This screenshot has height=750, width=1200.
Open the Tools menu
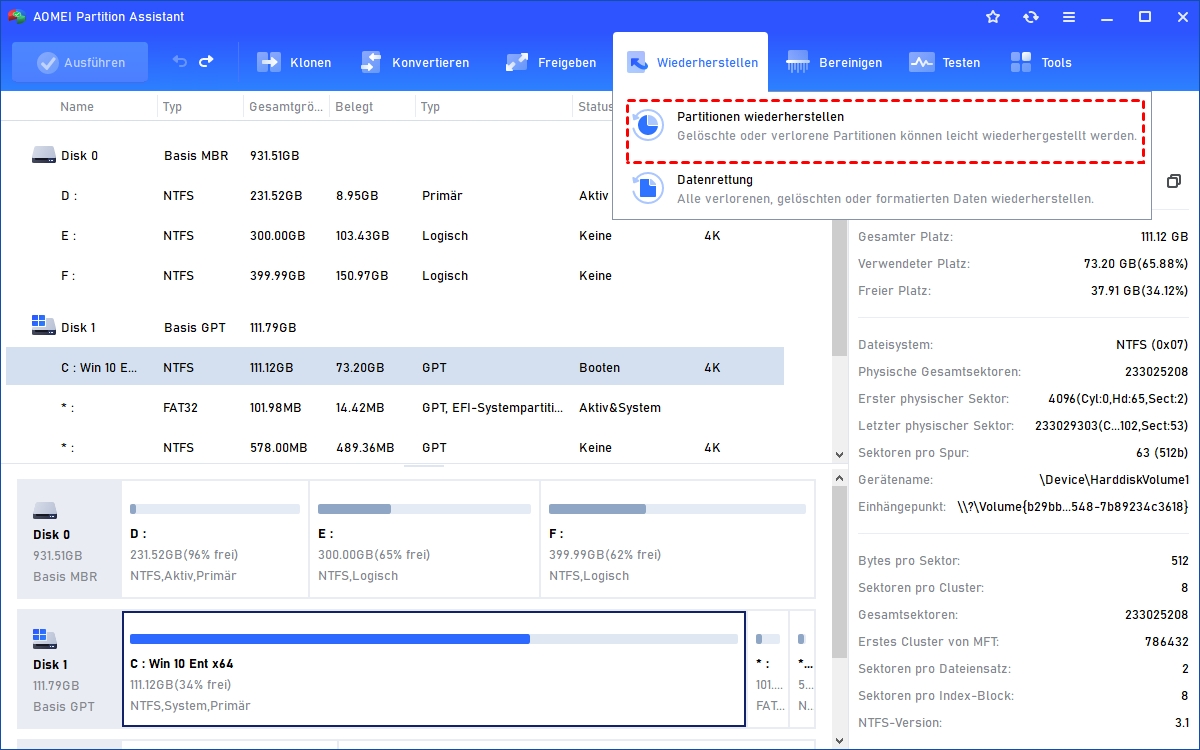(x=1041, y=62)
